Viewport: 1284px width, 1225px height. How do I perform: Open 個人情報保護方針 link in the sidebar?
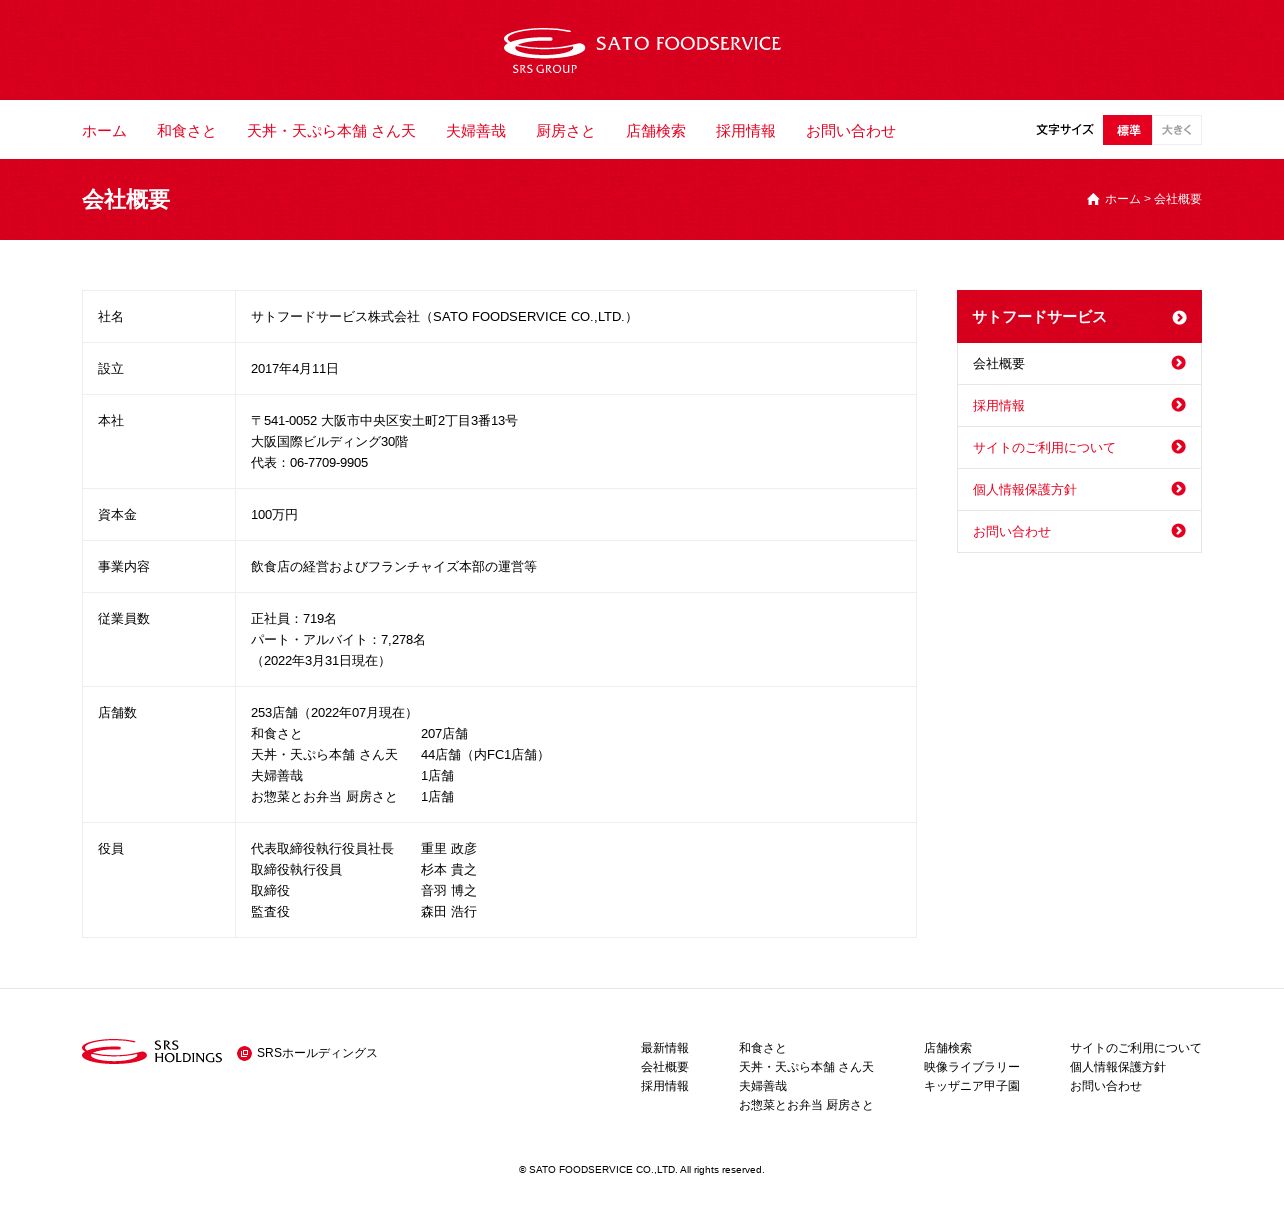coord(1079,490)
